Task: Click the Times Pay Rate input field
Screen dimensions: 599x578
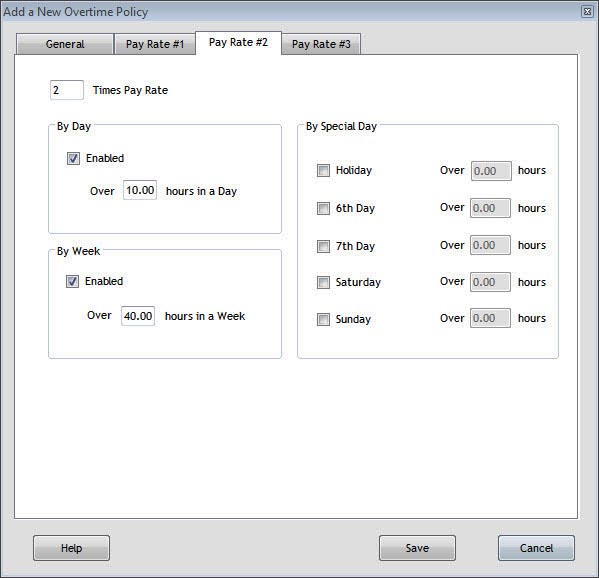Action: pyautogui.click(x=67, y=90)
